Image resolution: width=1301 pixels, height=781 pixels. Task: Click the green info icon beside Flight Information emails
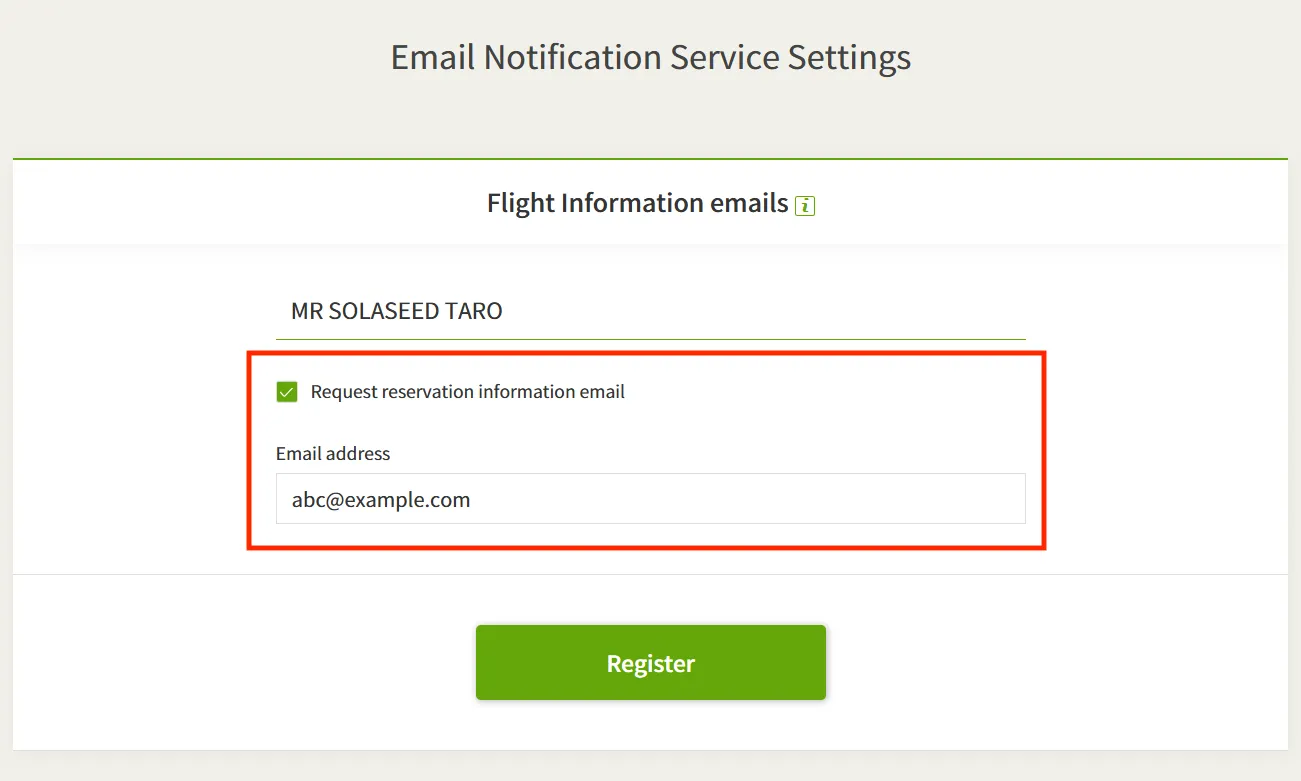click(x=805, y=206)
